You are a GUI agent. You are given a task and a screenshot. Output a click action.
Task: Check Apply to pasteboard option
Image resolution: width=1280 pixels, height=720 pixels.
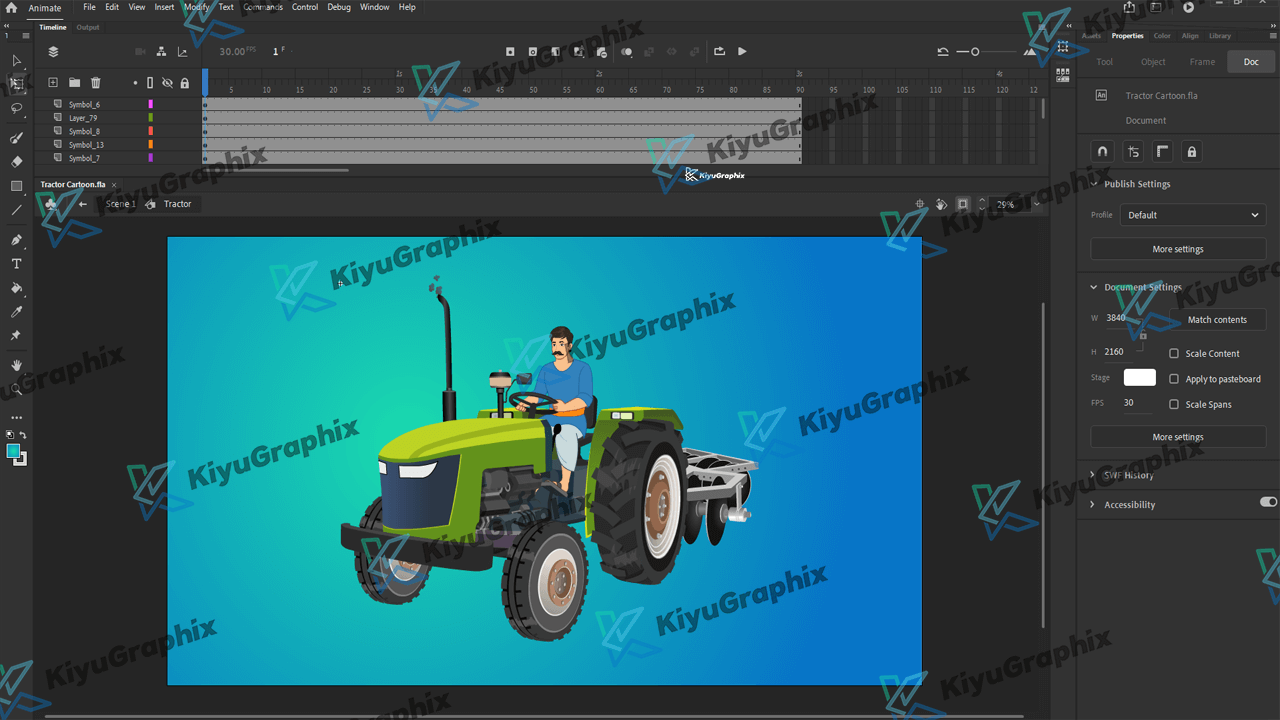click(1174, 379)
